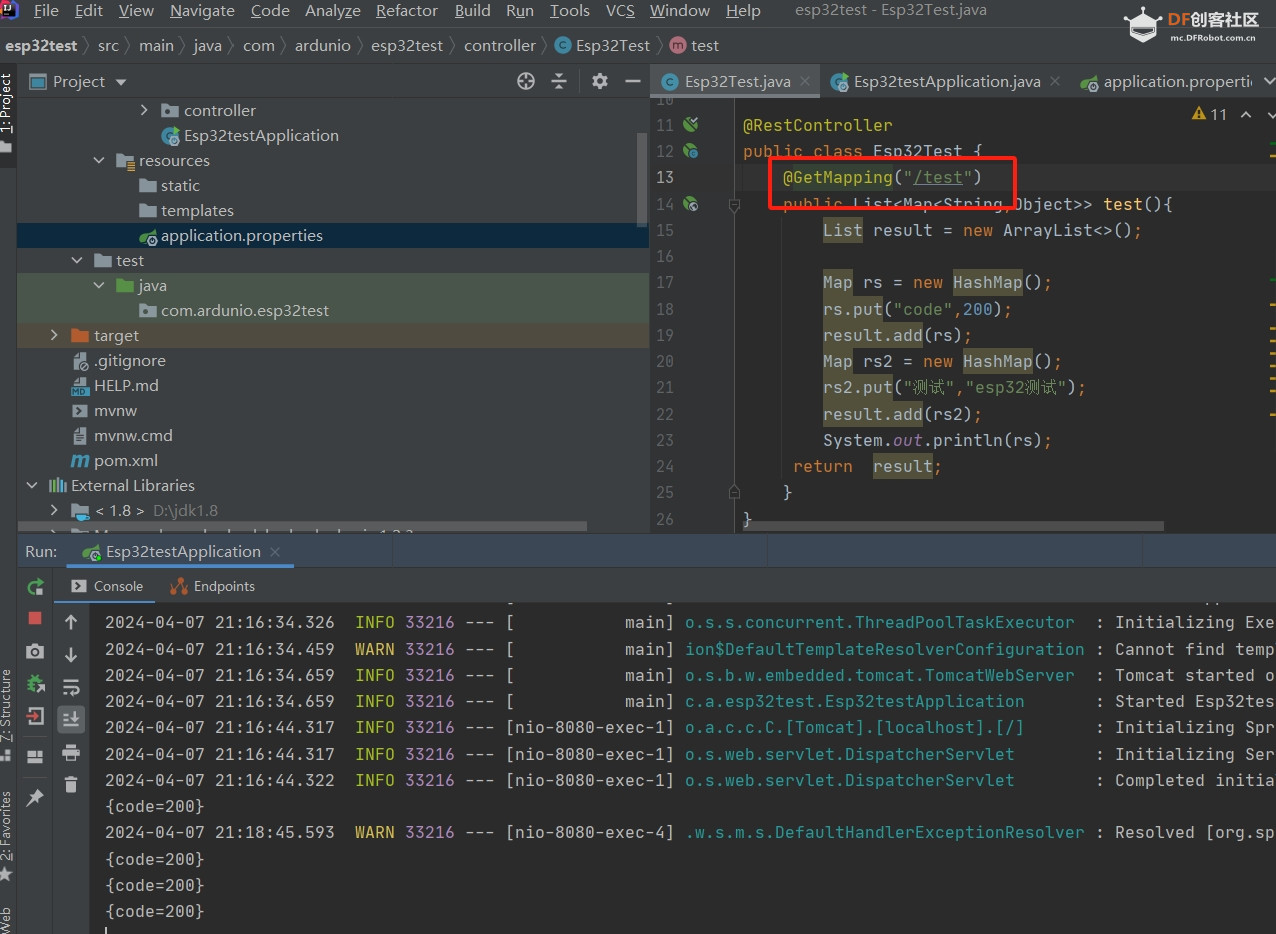Close the Esp32Test.java editor tab
1276x934 pixels.
click(x=805, y=82)
